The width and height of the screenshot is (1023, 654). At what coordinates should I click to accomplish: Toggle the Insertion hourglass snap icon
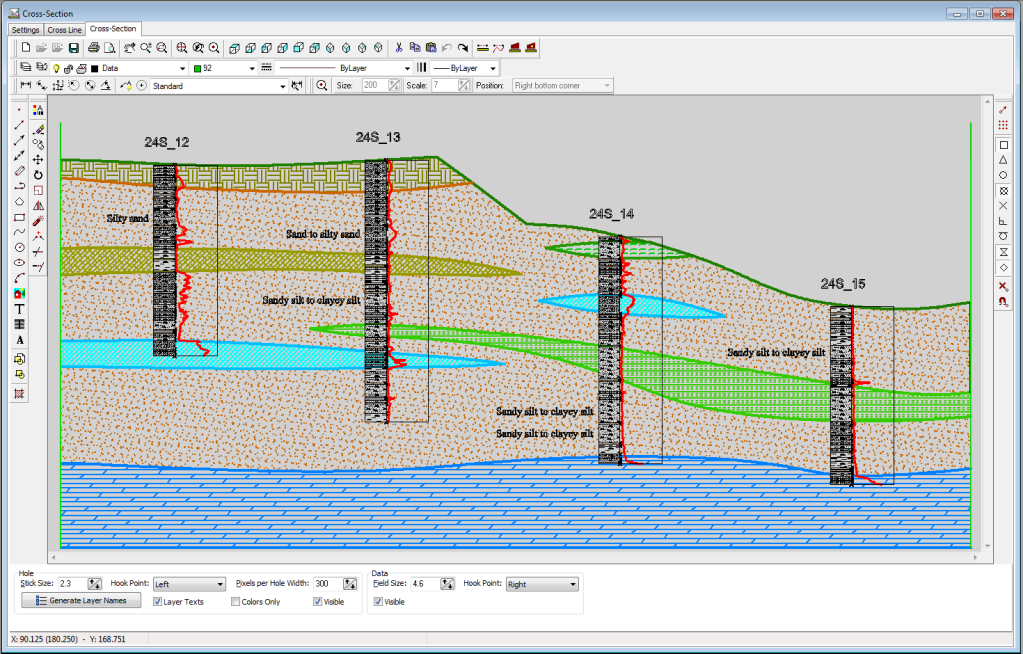tap(1003, 252)
